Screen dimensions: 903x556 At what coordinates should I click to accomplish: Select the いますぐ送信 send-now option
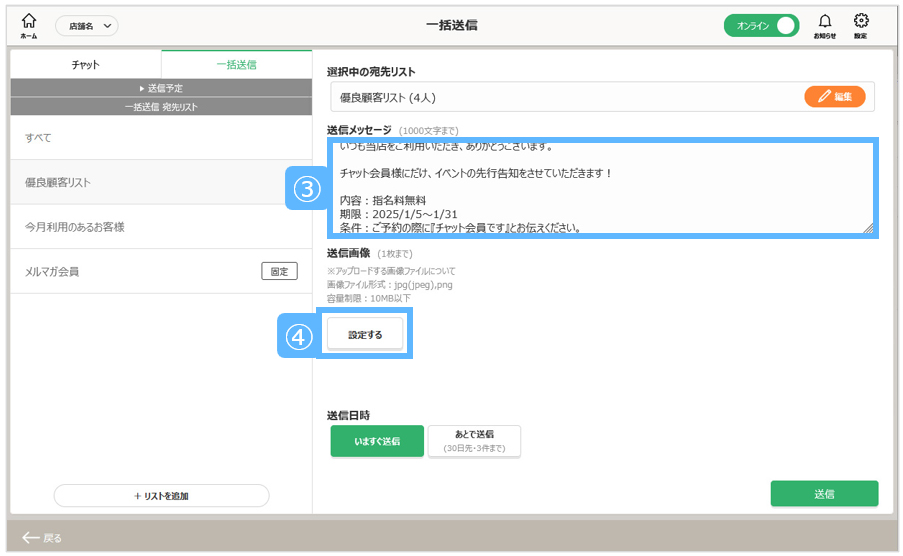(377, 441)
